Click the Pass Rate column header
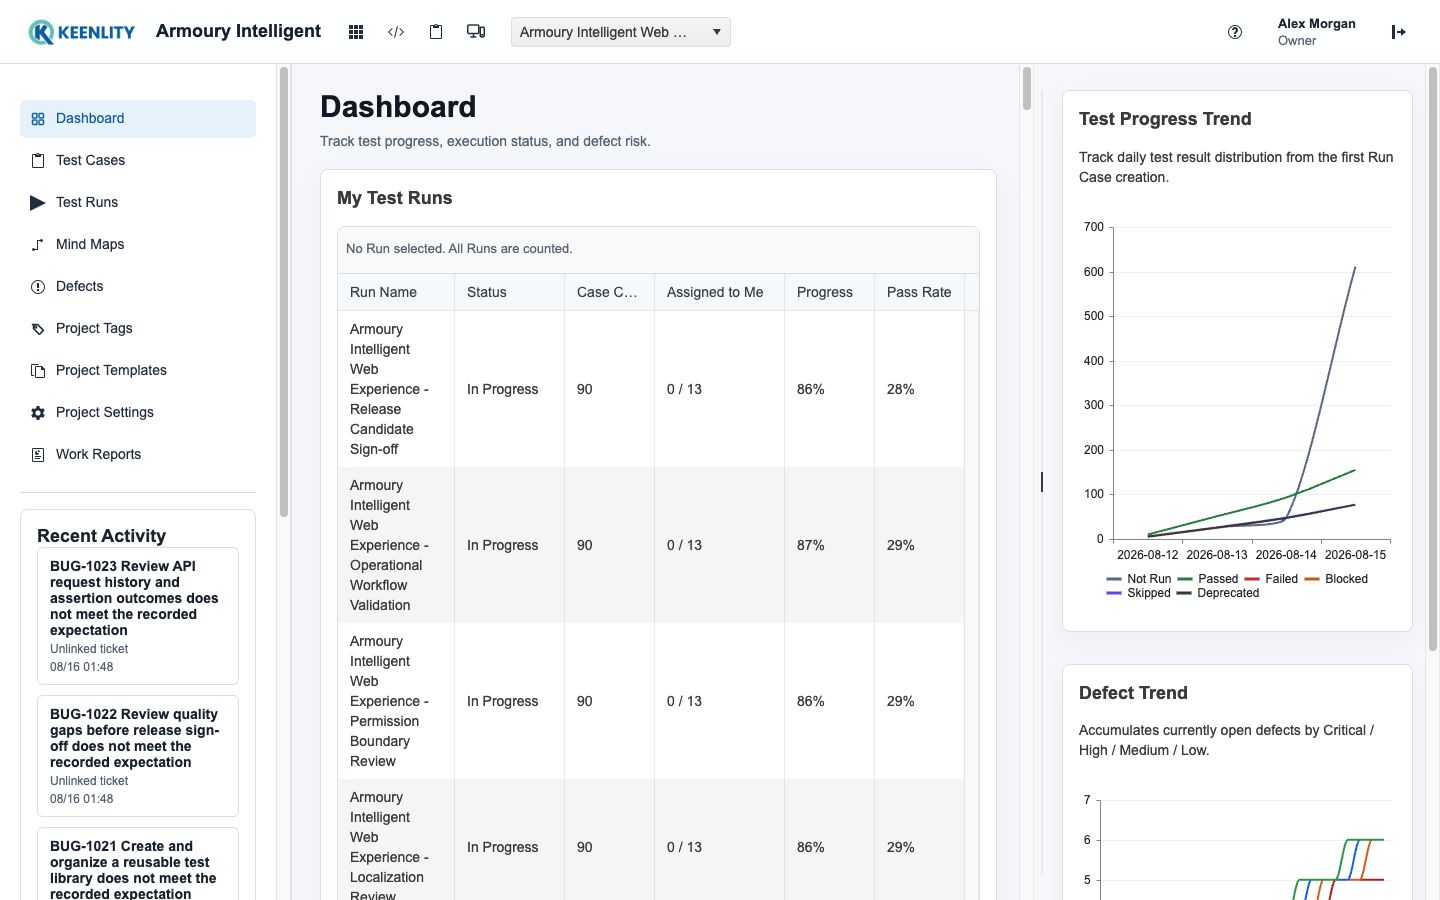Screen dimensions: 1440x900 (x=919, y=292)
